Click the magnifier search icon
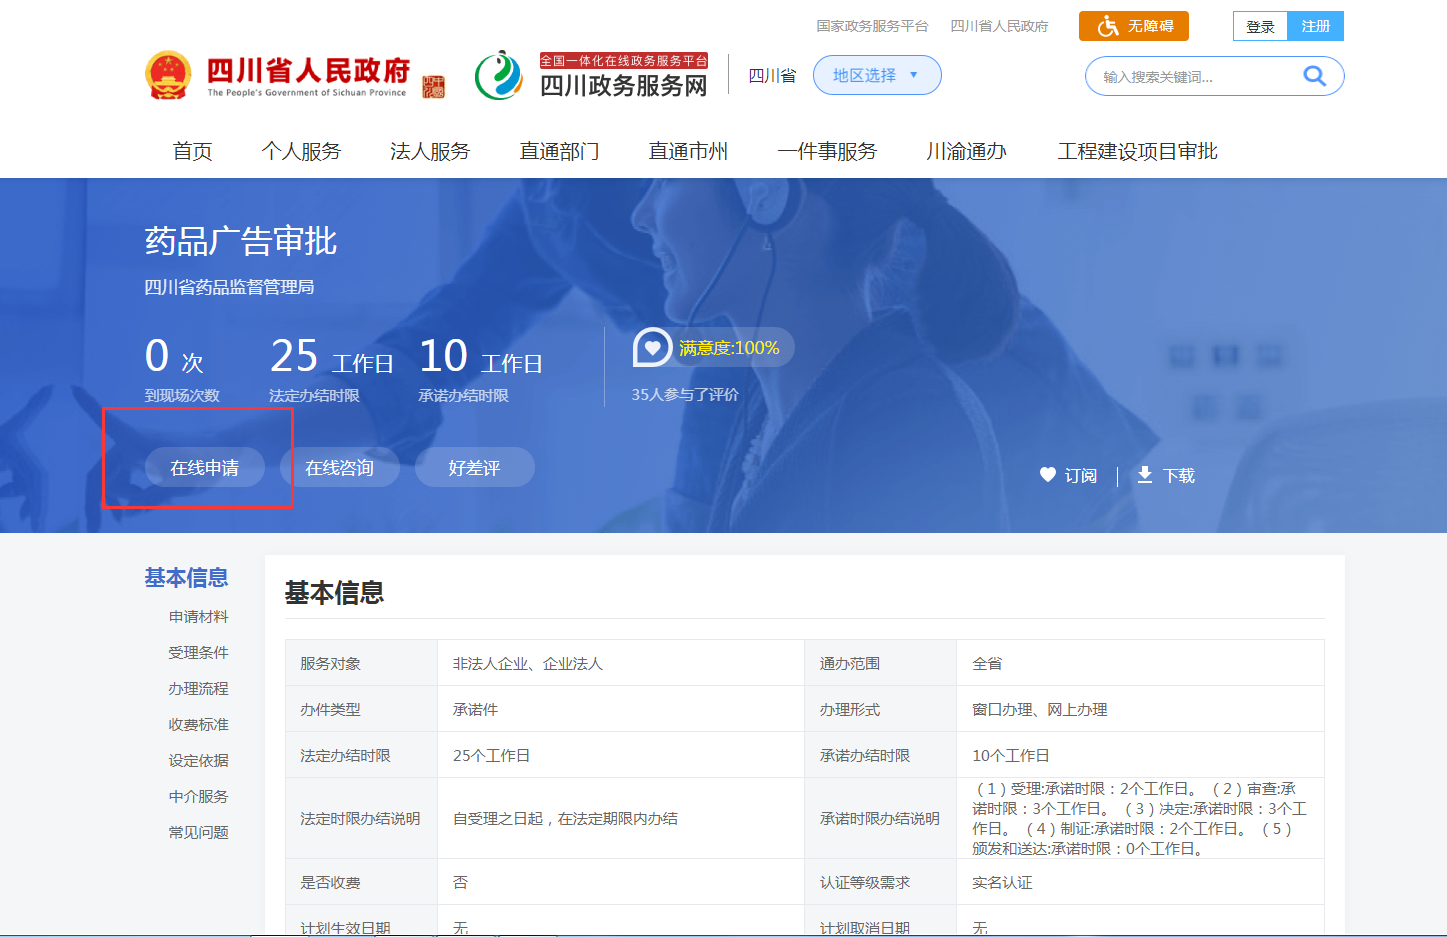 [x=1314, y=76]
